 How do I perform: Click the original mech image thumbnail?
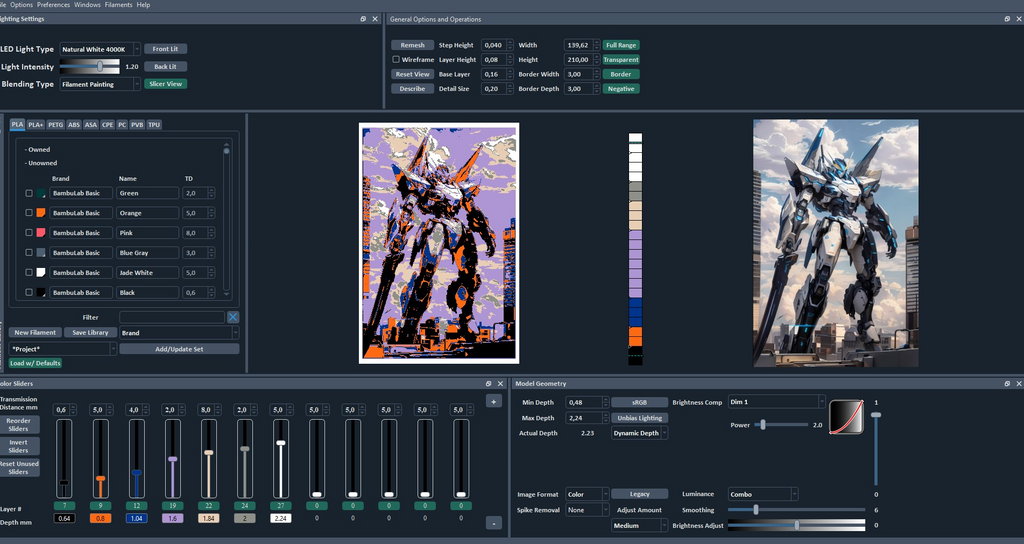pyautogui.click(x=835, y=243)
